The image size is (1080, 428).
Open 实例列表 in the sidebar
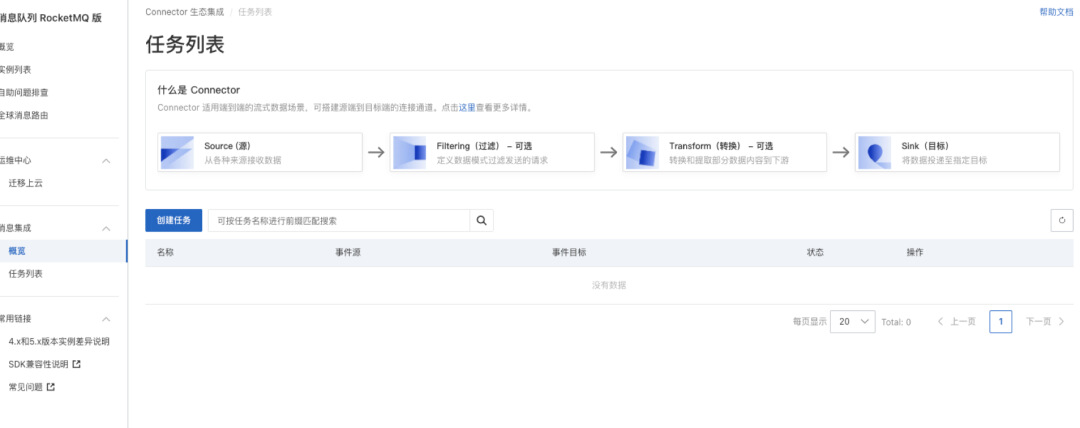point(15,70)
